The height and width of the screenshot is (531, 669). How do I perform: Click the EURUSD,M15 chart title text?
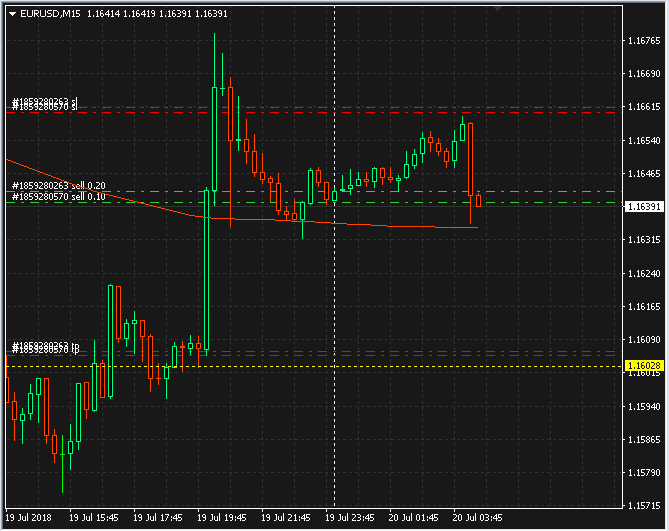point(51,14)
